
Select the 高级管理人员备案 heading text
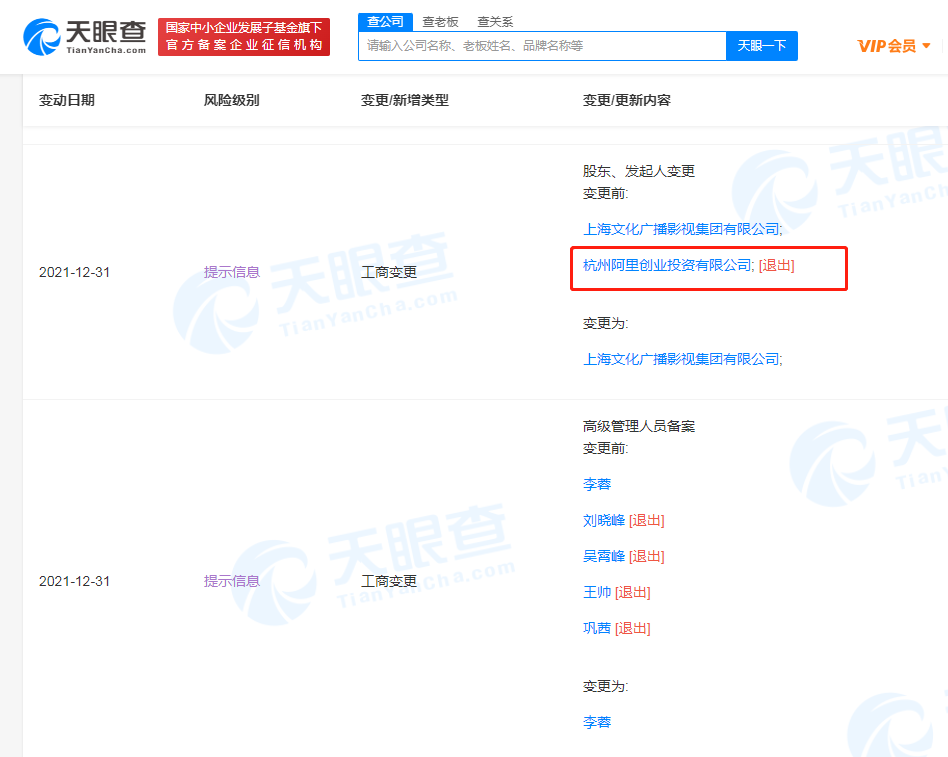pyautogui.click(x=638, y=426)
